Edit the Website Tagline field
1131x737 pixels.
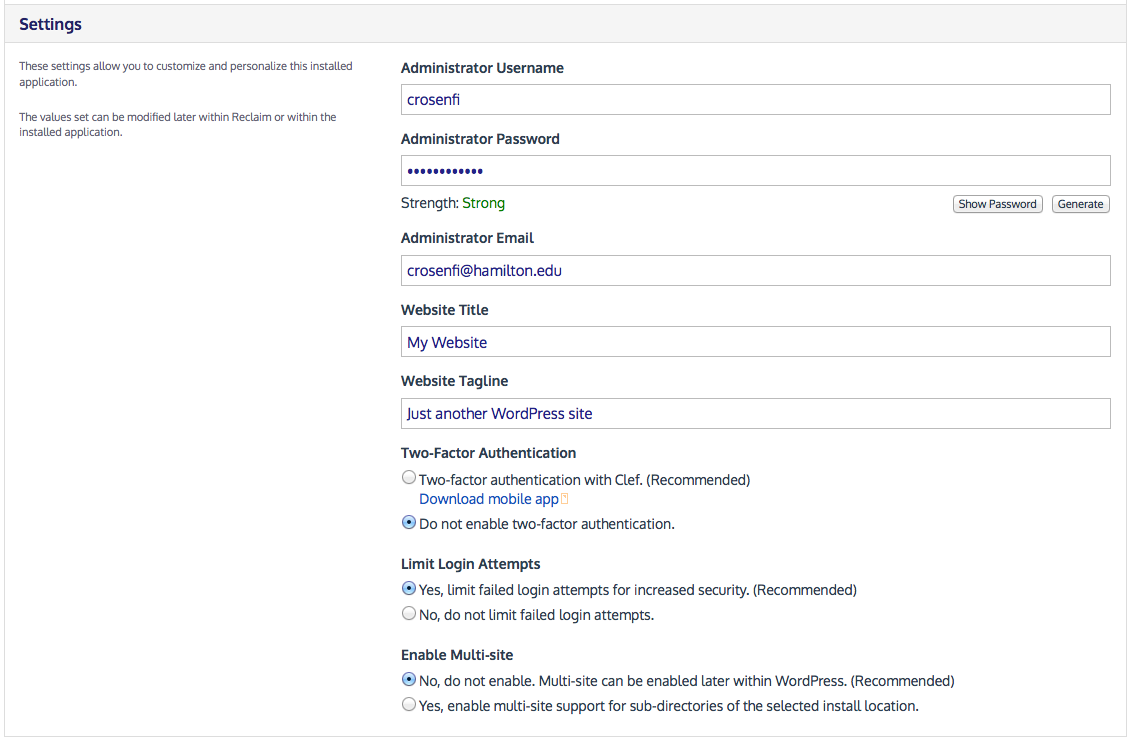pyautogui.click(x=755, y=413)
